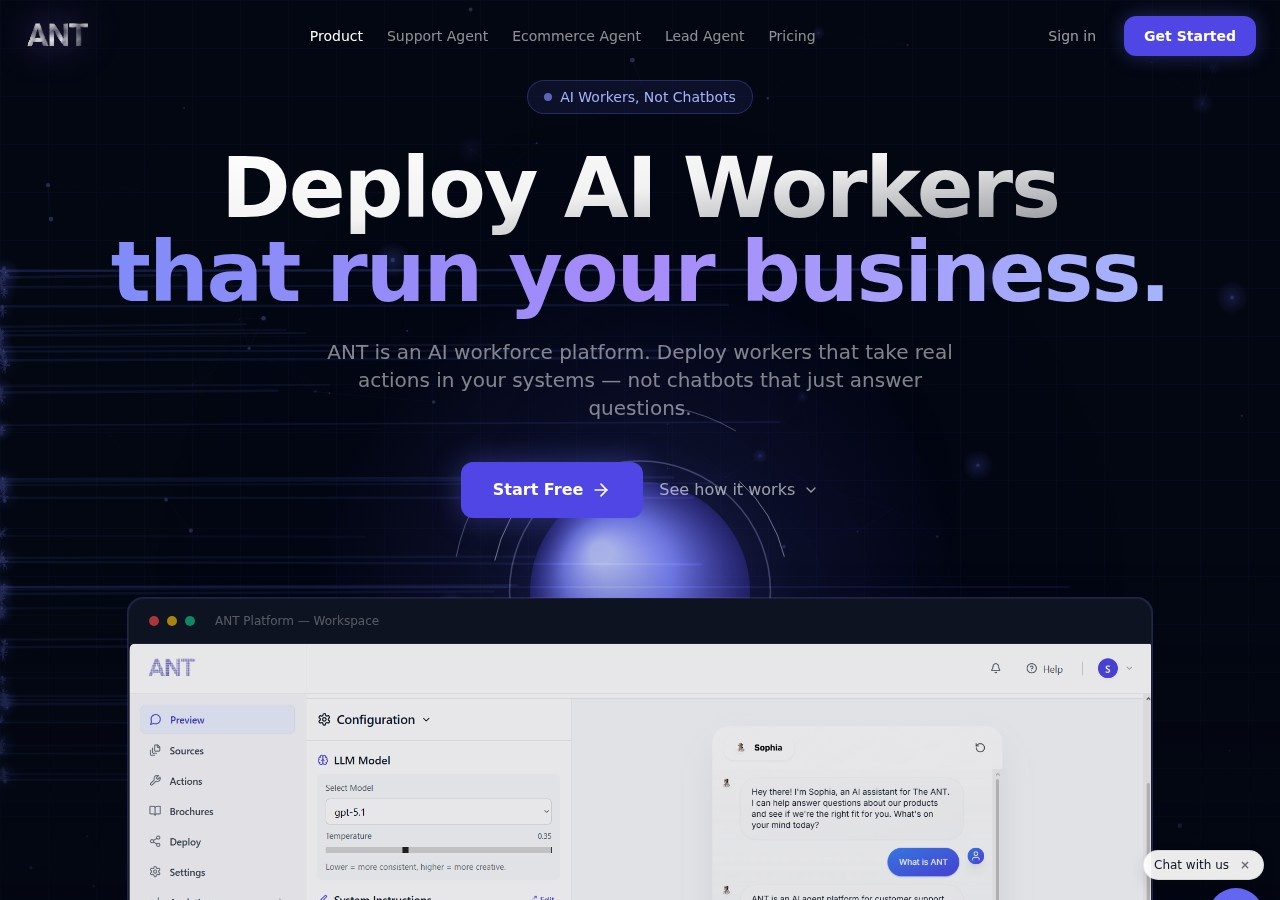The height and width of the screenshot is (900, 1280).
Task: Open the Product menu
Action: tap(336, 36)
